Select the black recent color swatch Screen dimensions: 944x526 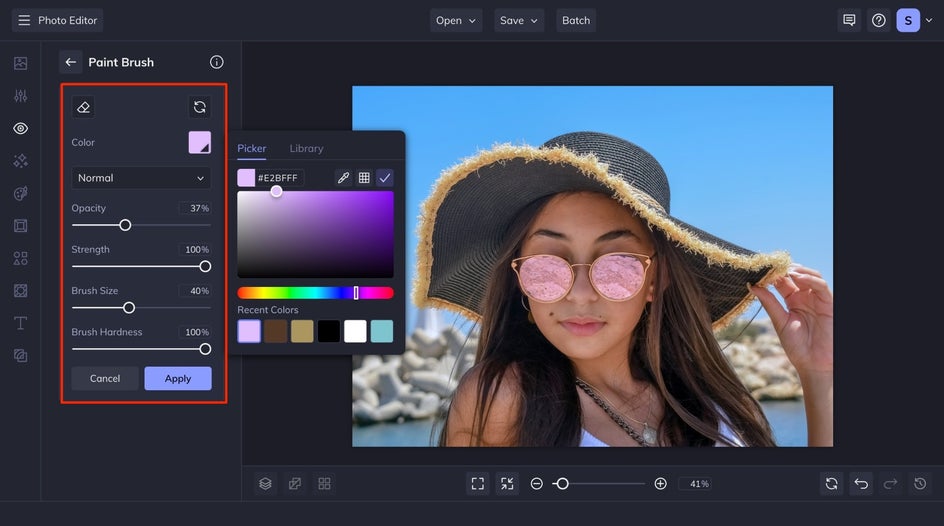coord(329,331)
